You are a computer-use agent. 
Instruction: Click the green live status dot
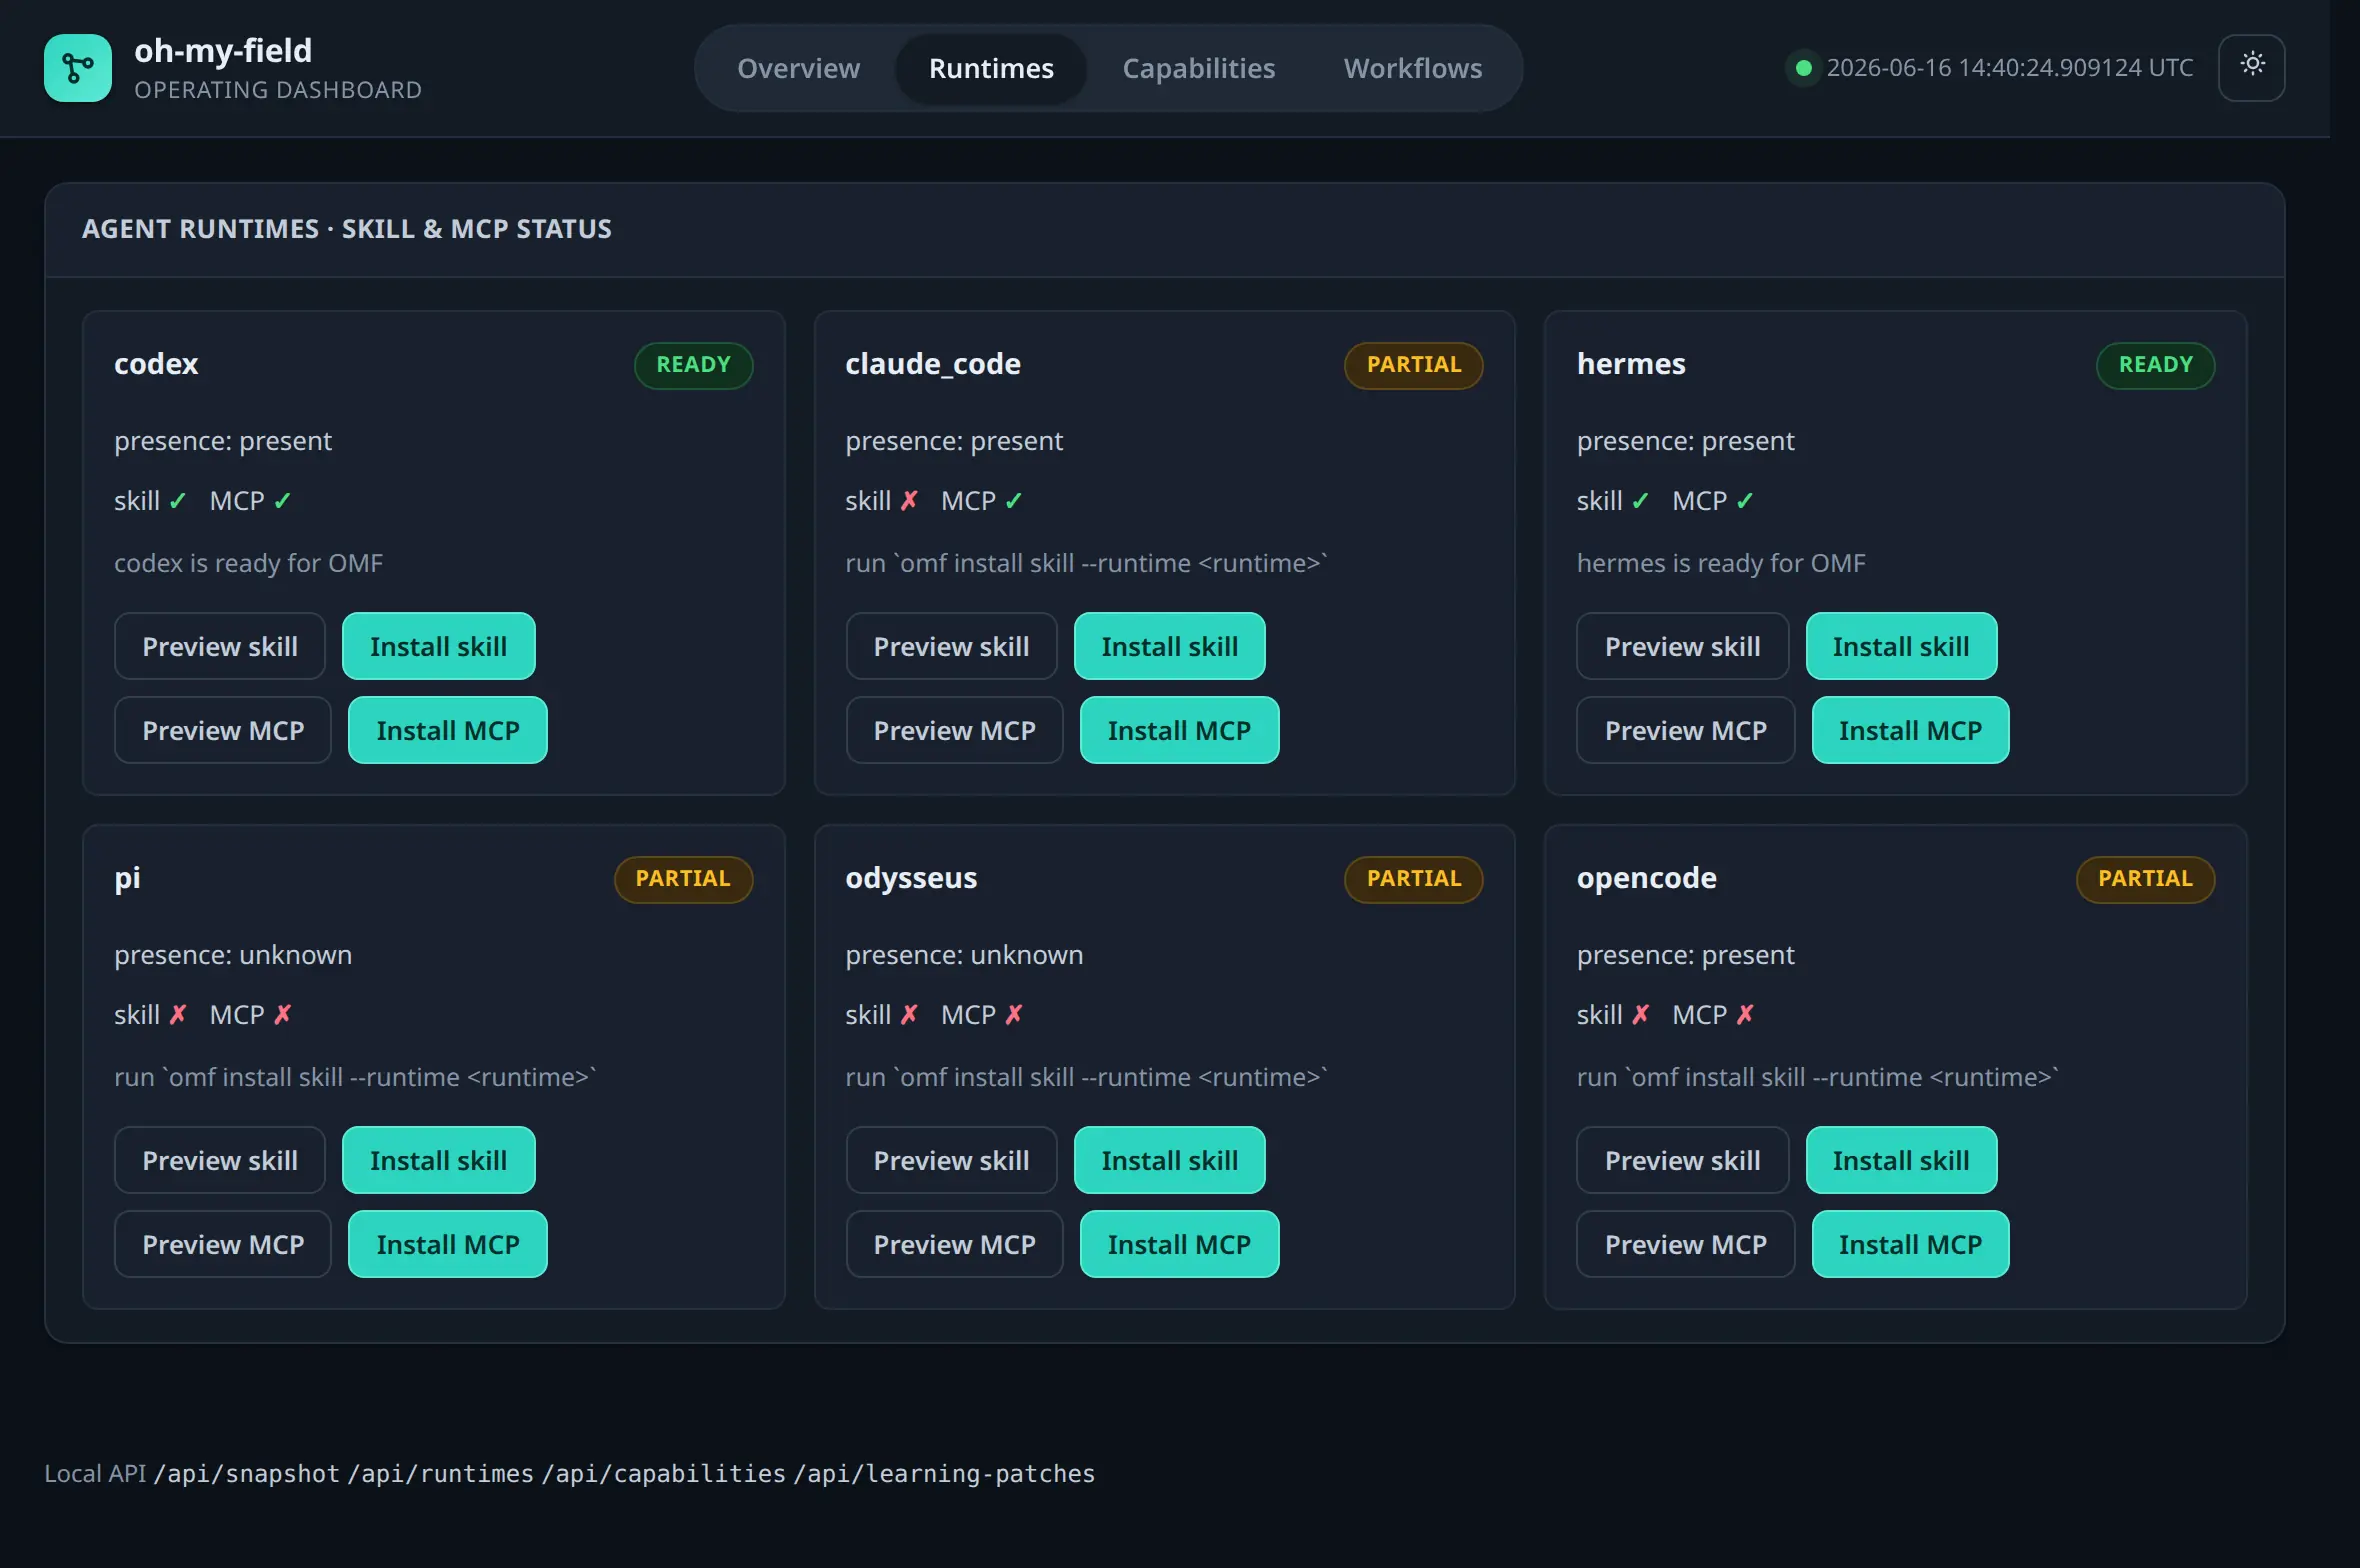(x=1803, y=68)
